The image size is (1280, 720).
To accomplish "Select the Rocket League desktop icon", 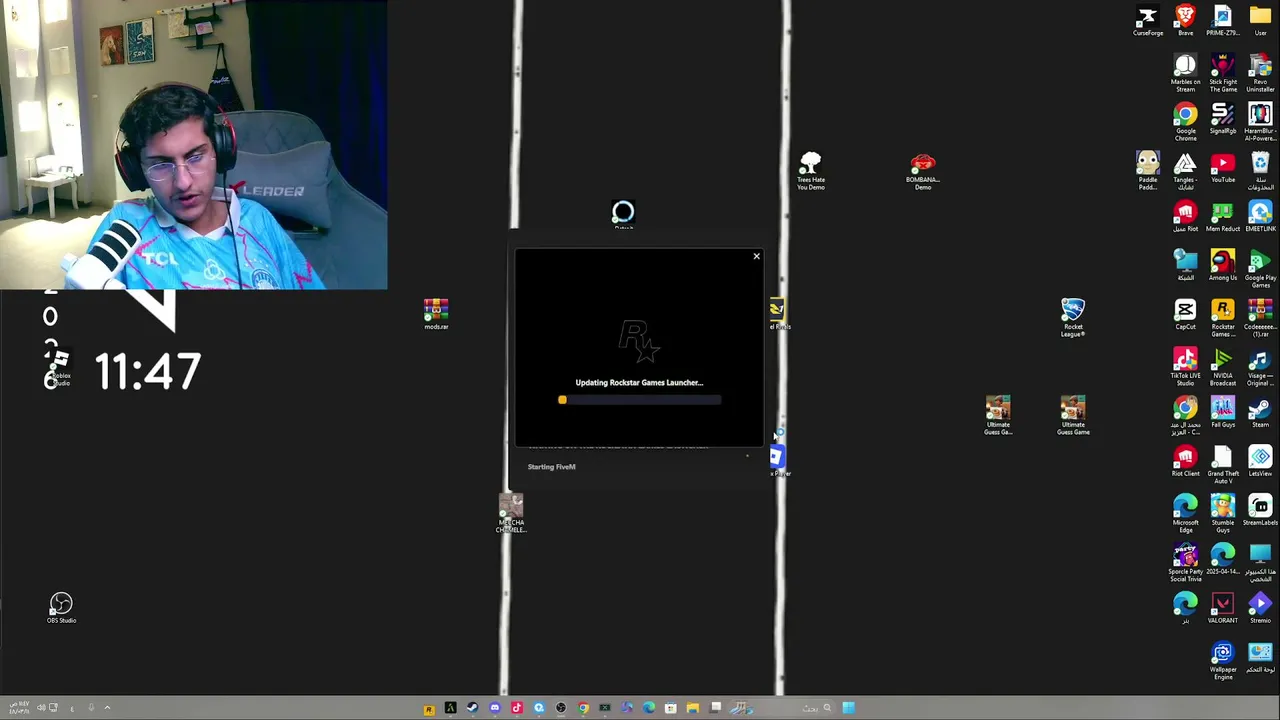I will click(x=1073, y=318).
